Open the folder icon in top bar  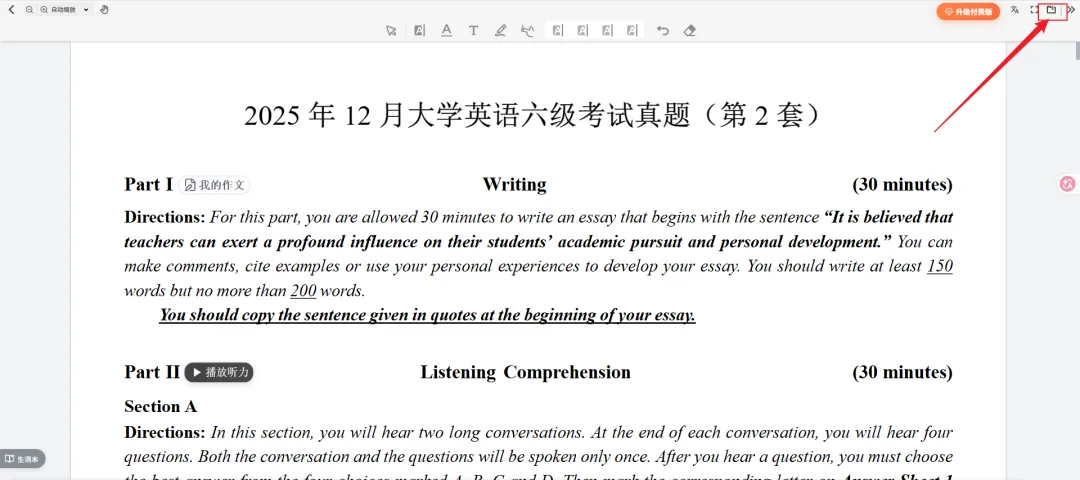click(1051, 10)
